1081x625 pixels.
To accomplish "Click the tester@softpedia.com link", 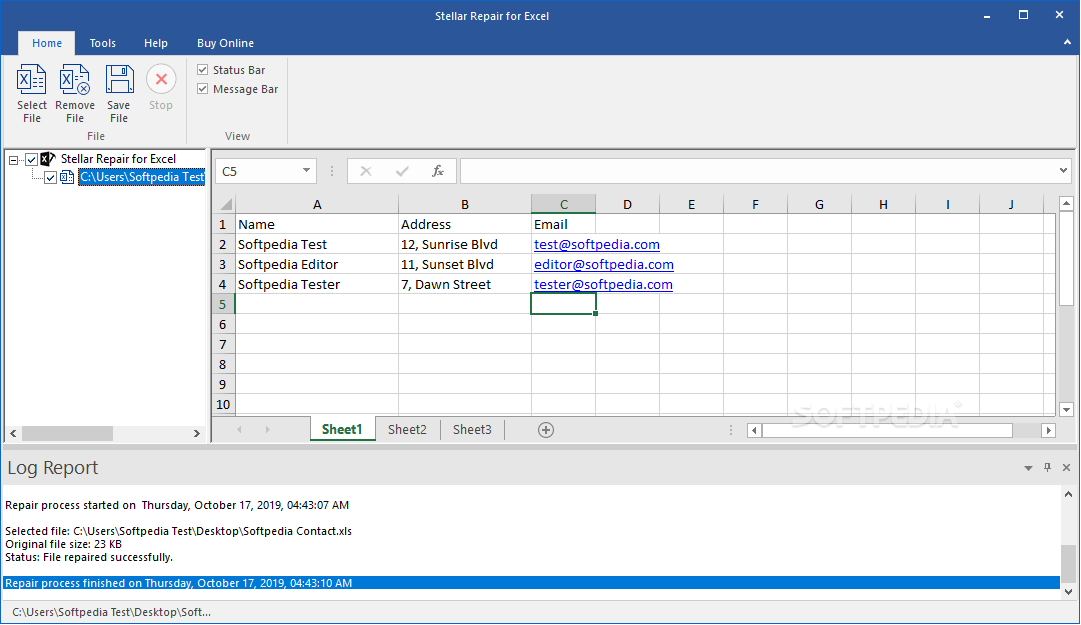I will pos(603,285).
